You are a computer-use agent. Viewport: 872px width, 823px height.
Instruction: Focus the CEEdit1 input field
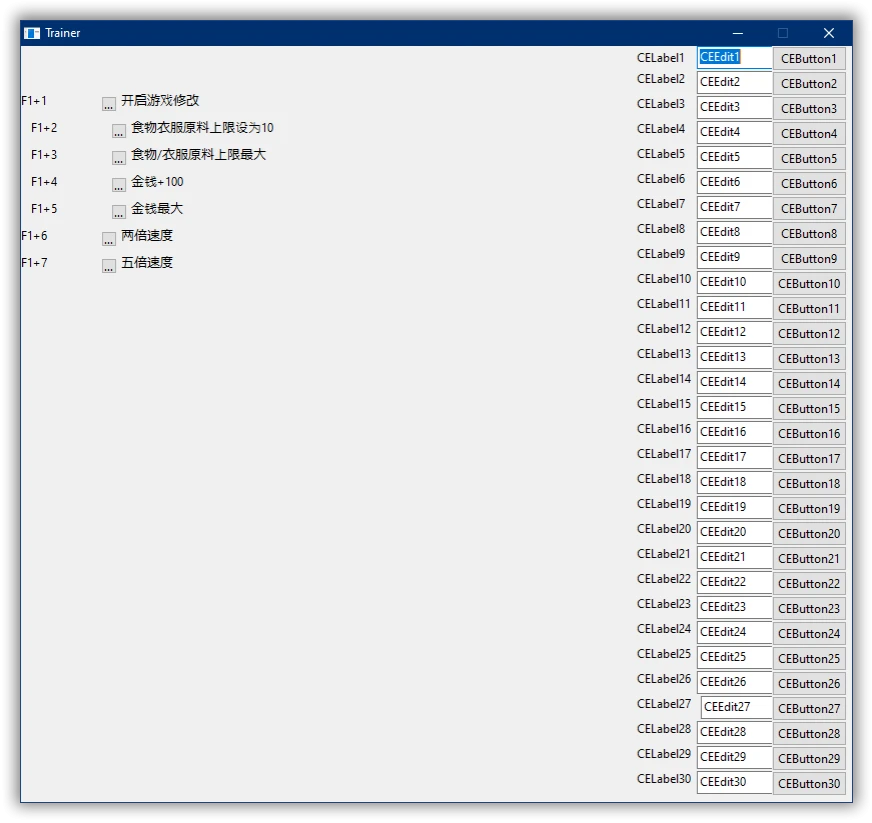coord(734,58)
